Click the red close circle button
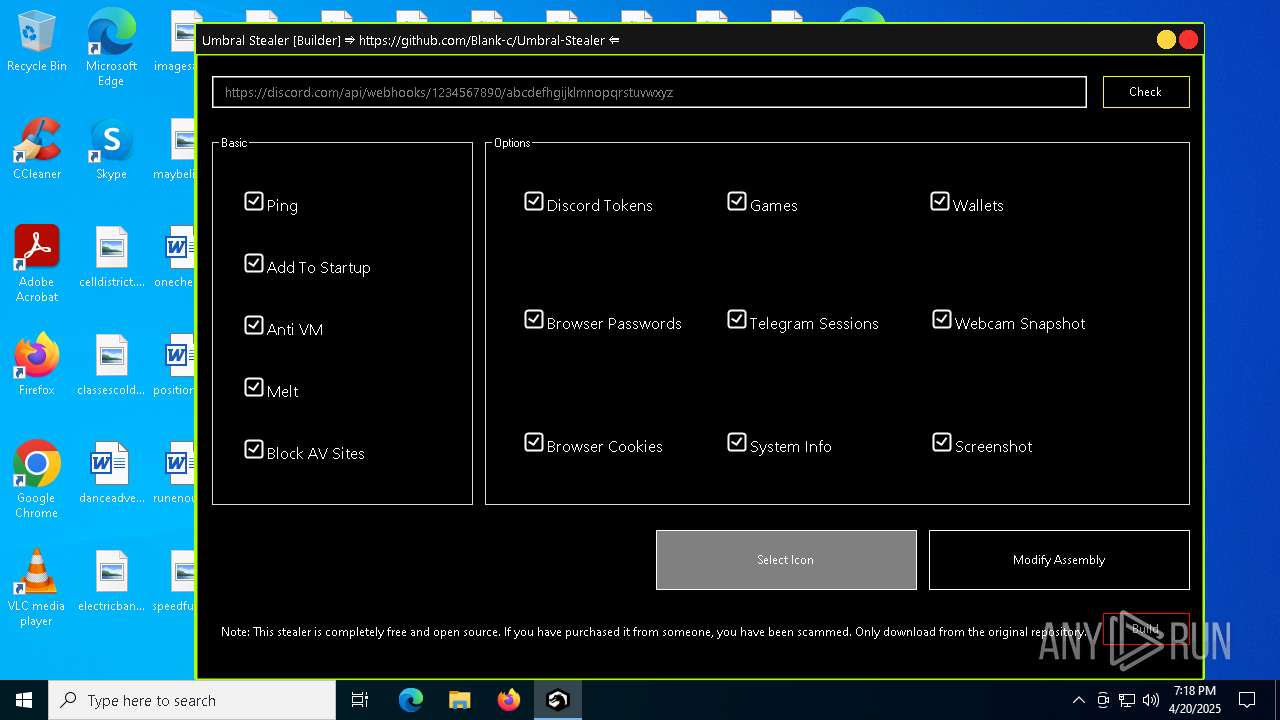The height and width of the screenshot is (720, 1280). (x=1188, y=40)
